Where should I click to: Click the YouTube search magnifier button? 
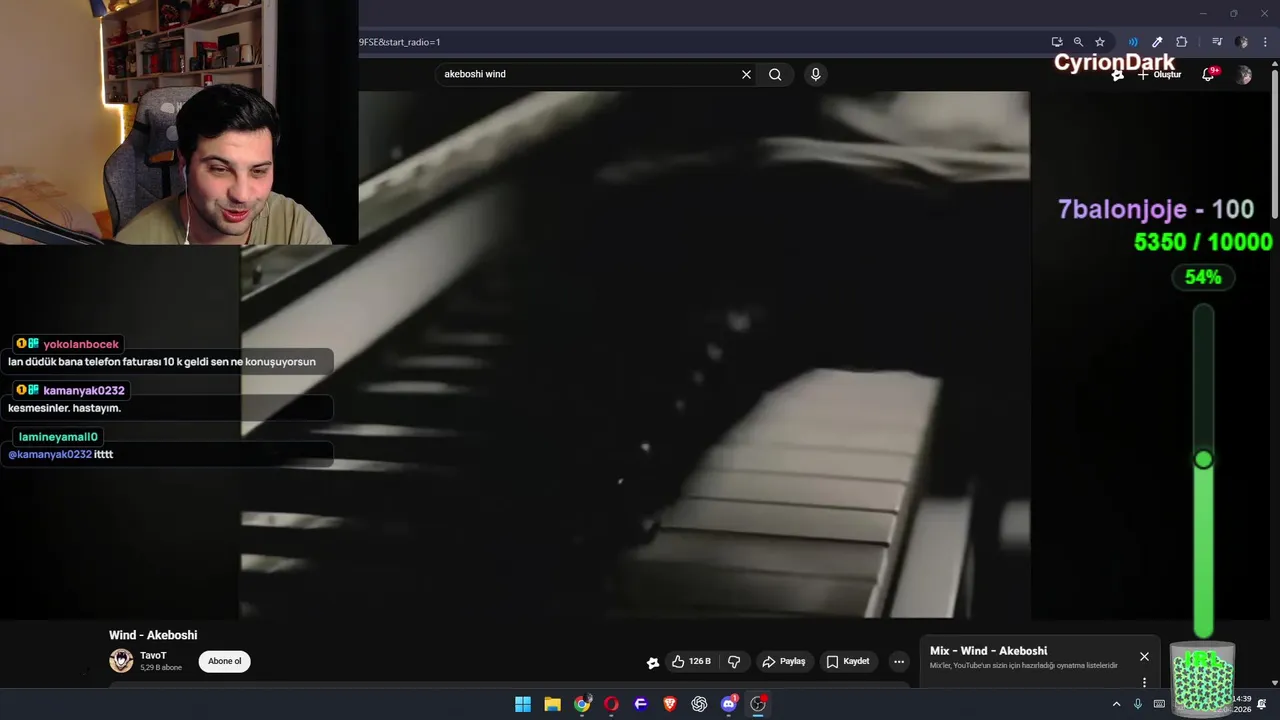tap(775, 74)
